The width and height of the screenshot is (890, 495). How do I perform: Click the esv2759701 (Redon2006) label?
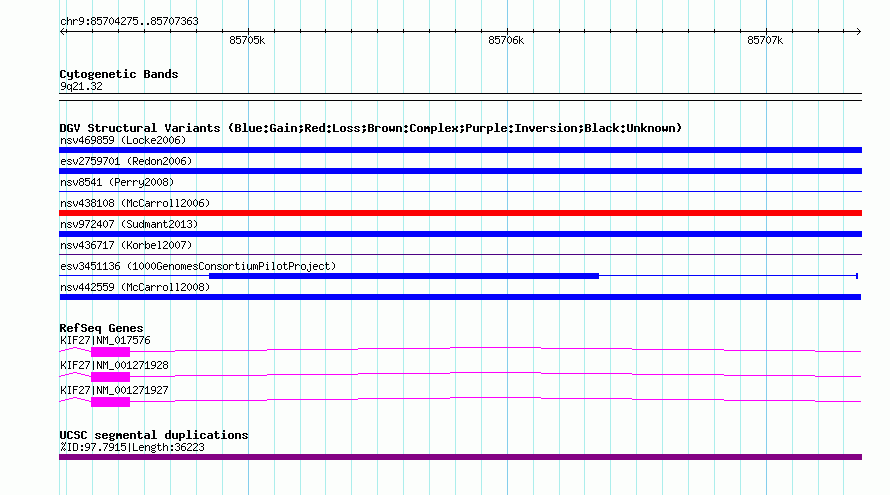(126, 161)
